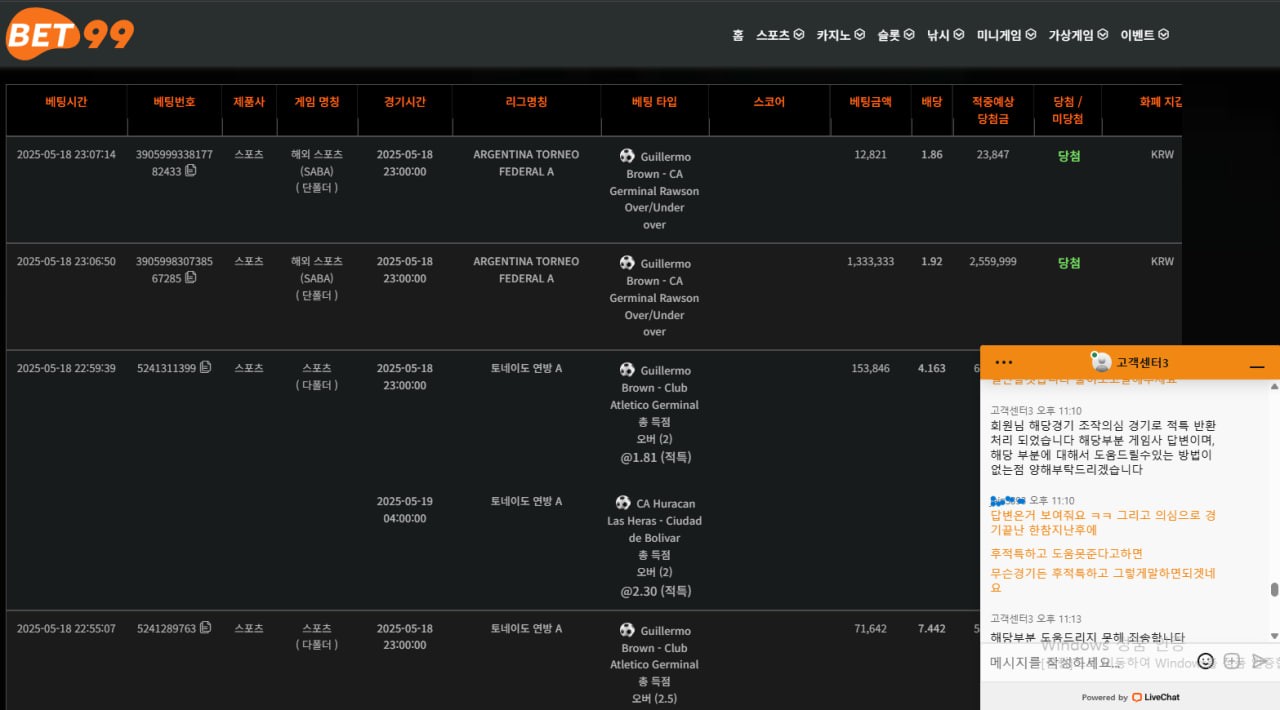
Task: Click the attach file icon in chat
Action: [x=1232, y=661]
